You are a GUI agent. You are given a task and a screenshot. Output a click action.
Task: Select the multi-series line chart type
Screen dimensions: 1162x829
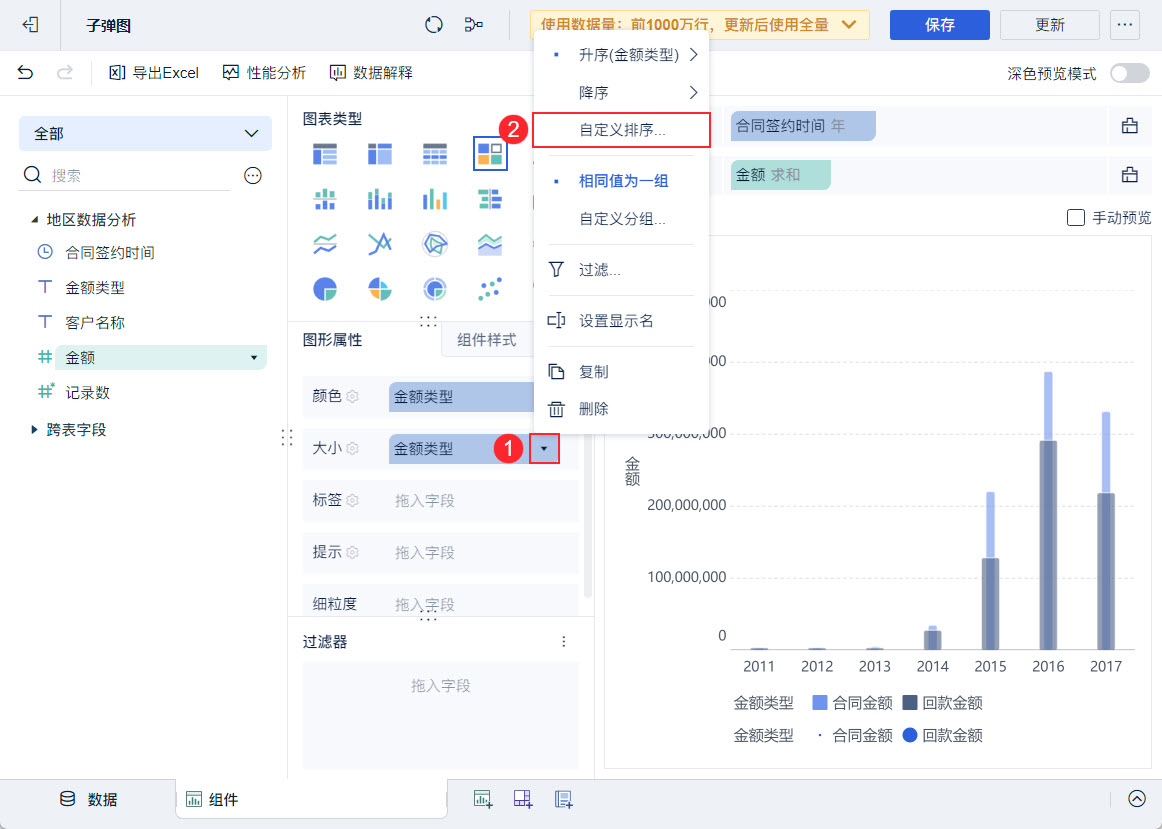pyautogui.click(x=379, y=244)
